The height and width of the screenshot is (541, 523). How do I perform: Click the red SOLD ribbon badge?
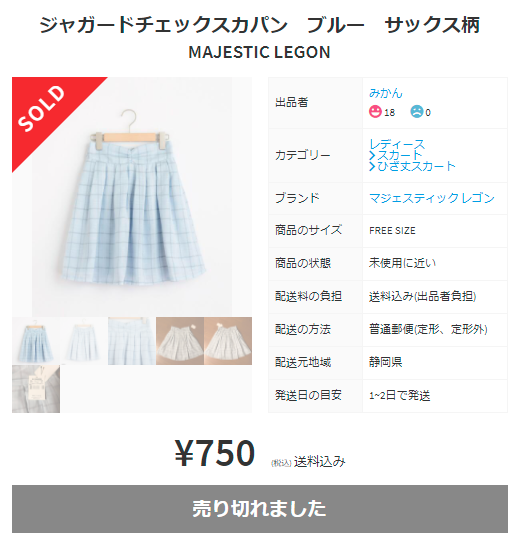tap(50, 113)
